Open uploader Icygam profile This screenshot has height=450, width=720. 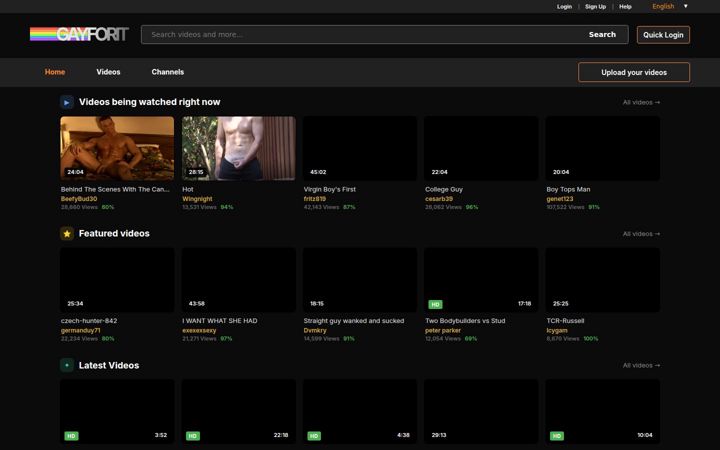click(557, 331)
